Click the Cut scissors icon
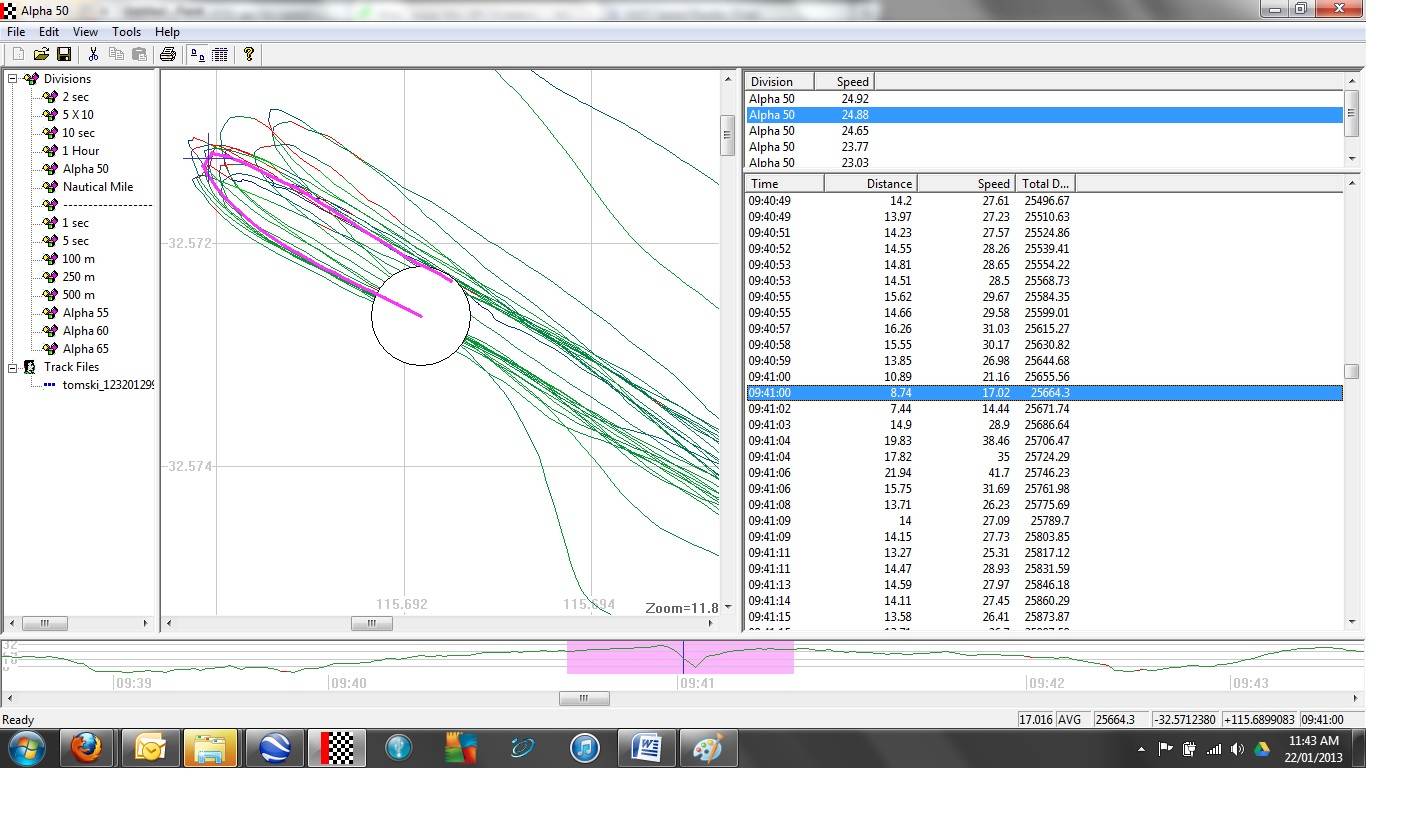This screenshot has height=830, width=1402. click(93, 54)
